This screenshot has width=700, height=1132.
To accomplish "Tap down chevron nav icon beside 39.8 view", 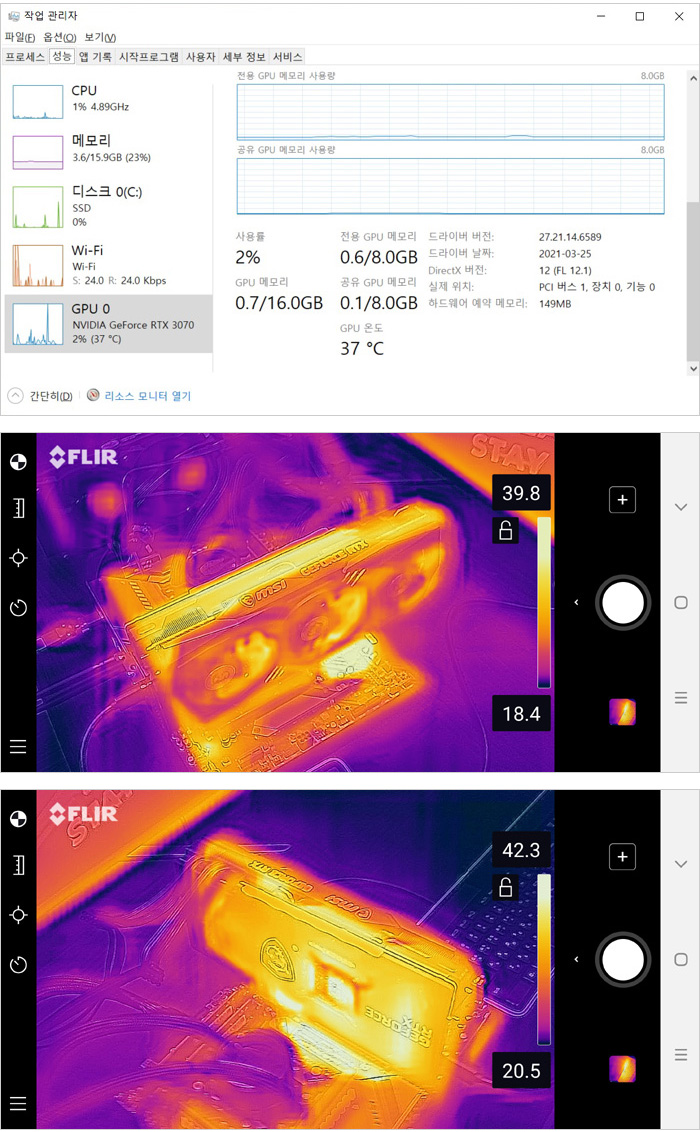I will point(681,507).
